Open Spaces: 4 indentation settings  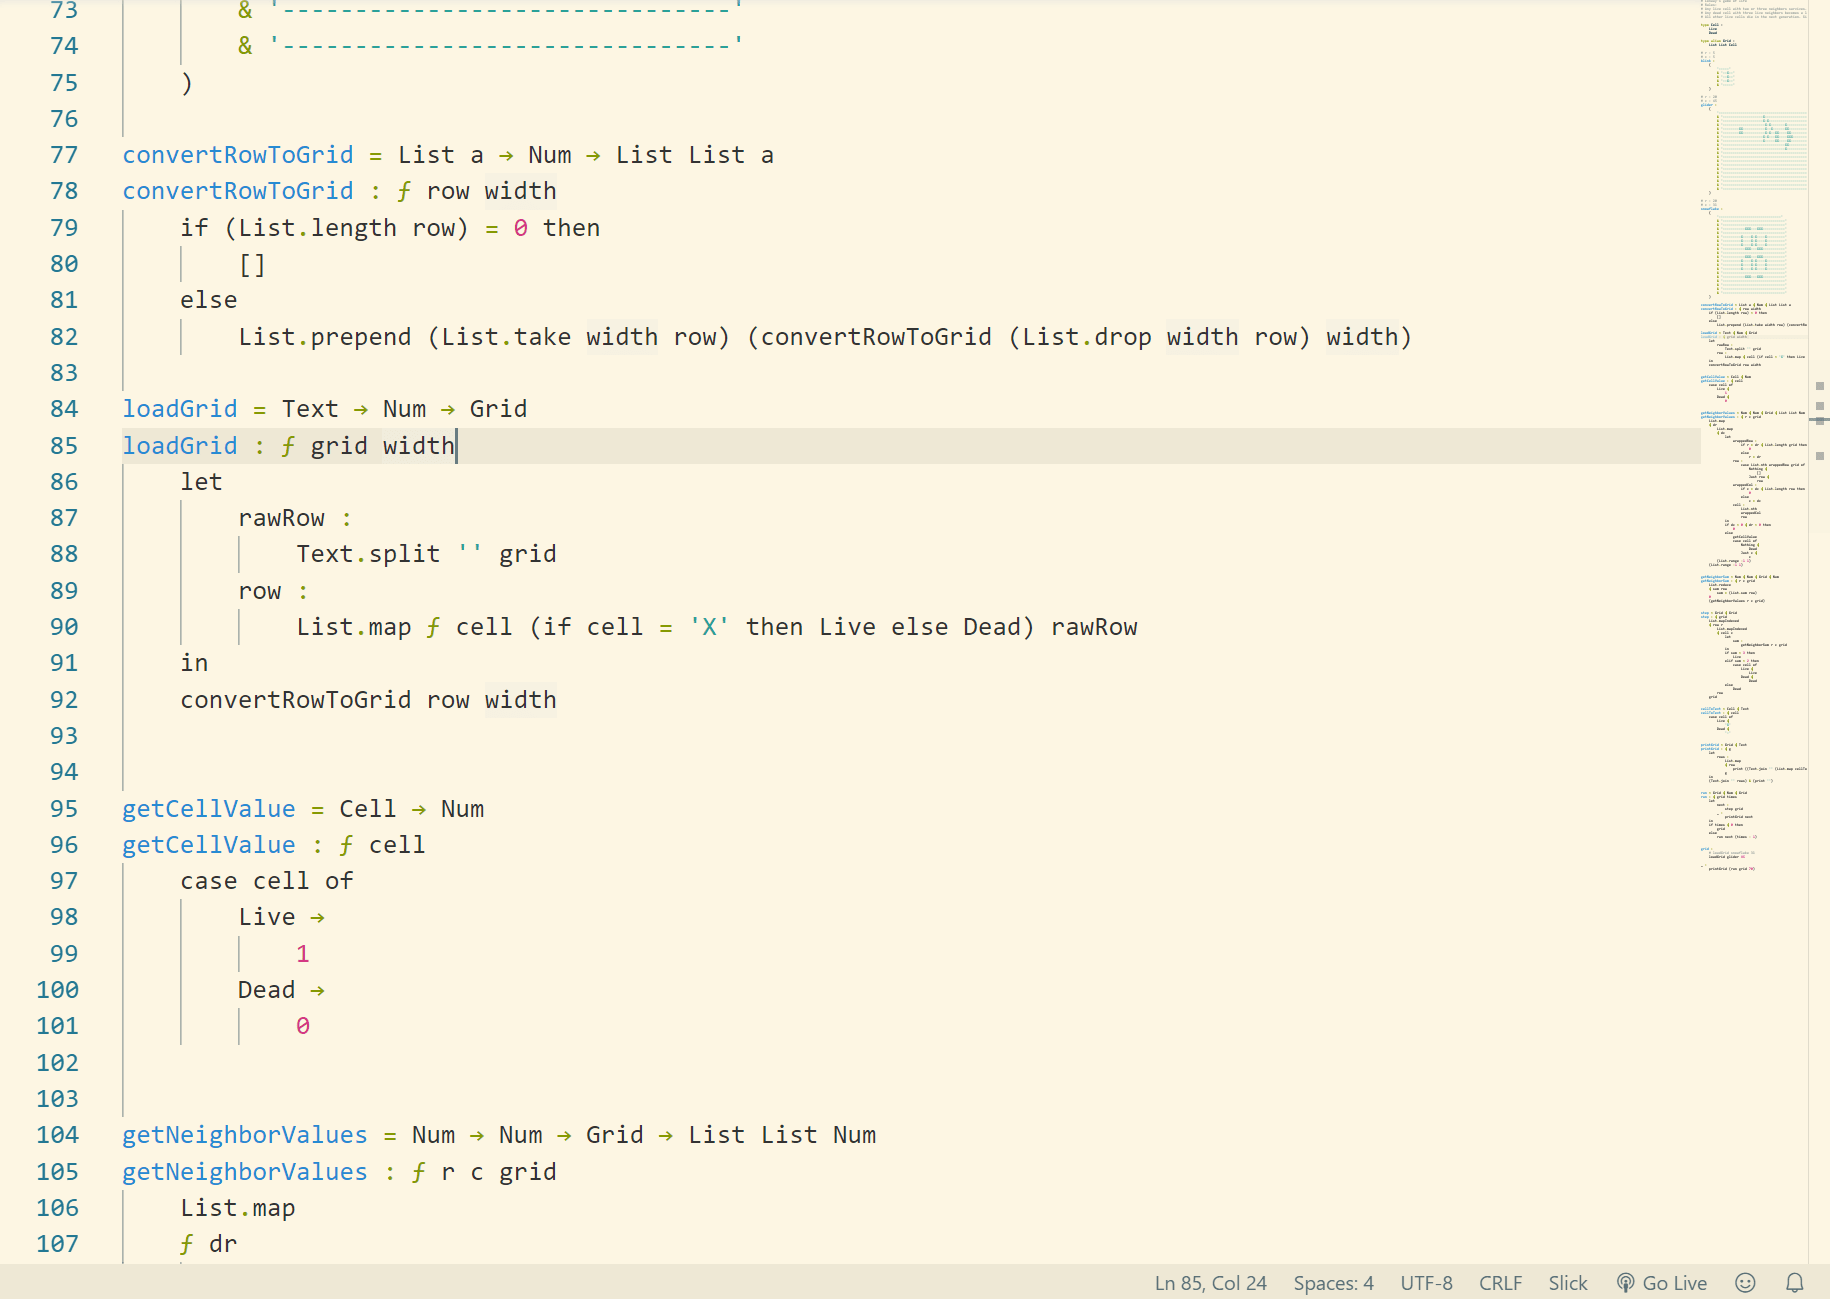pos(1333,1283)
